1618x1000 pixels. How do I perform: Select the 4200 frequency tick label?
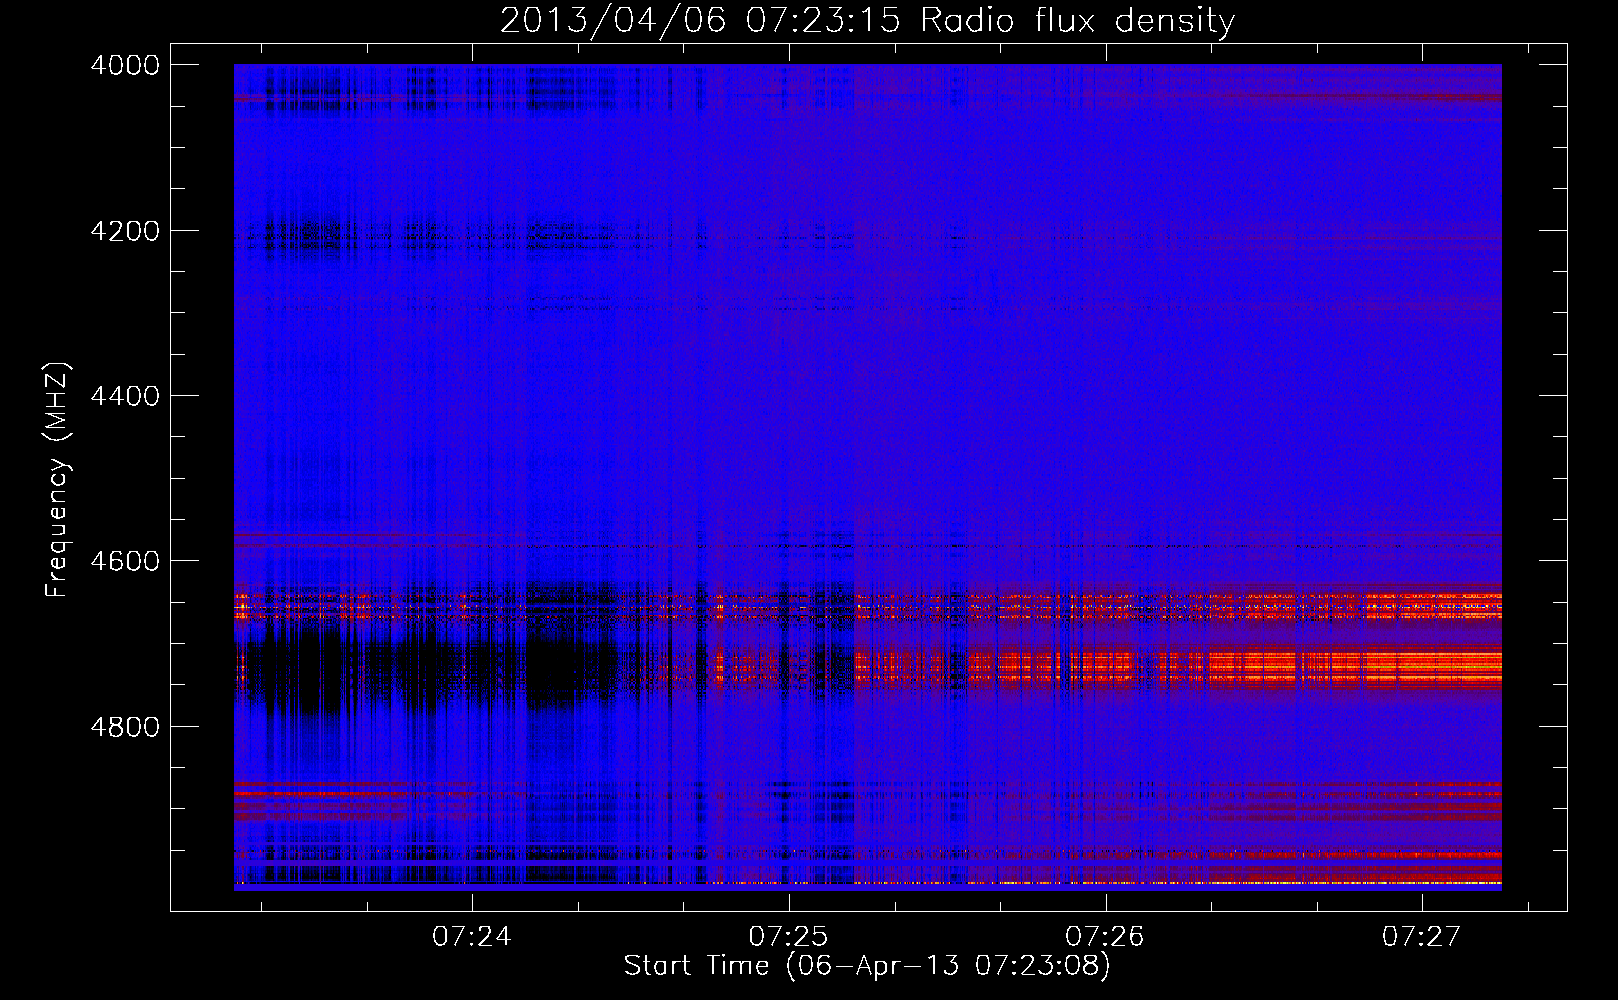point(125,231)
